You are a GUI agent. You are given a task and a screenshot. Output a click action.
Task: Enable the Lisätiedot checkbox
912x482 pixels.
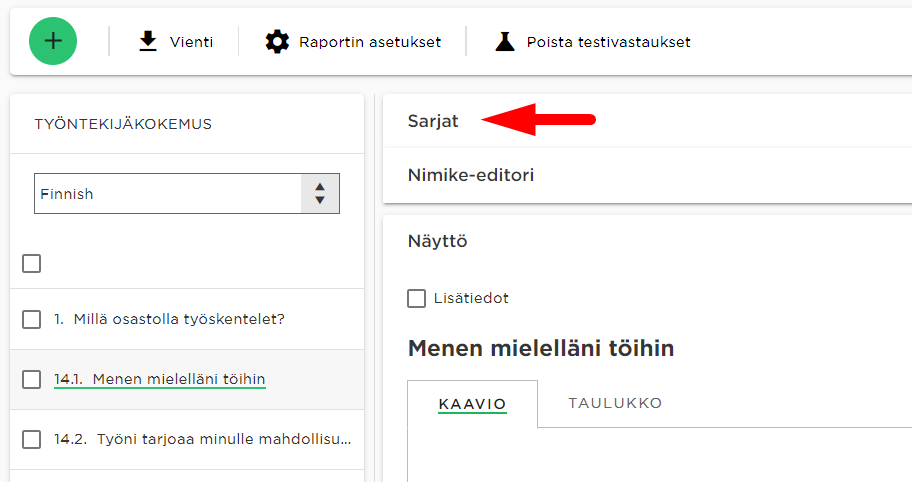click(416, 298)
